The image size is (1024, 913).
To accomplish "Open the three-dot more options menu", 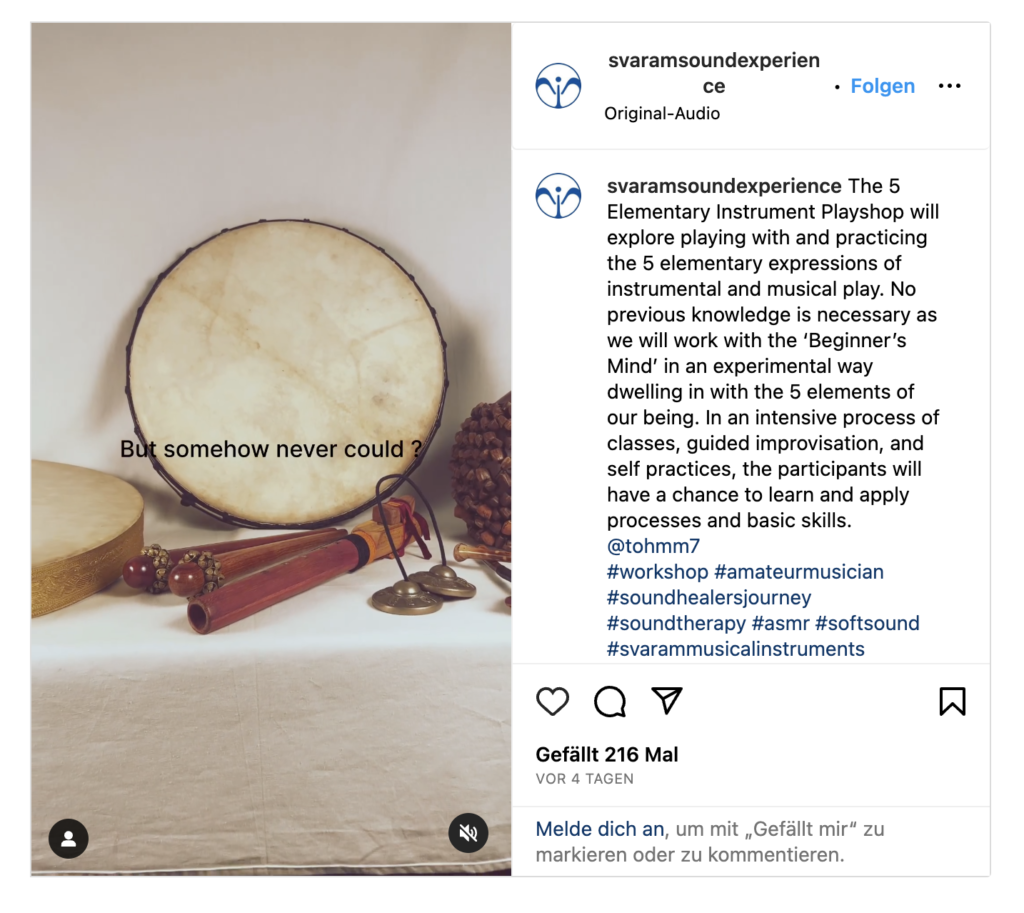I will click(949, 86).
